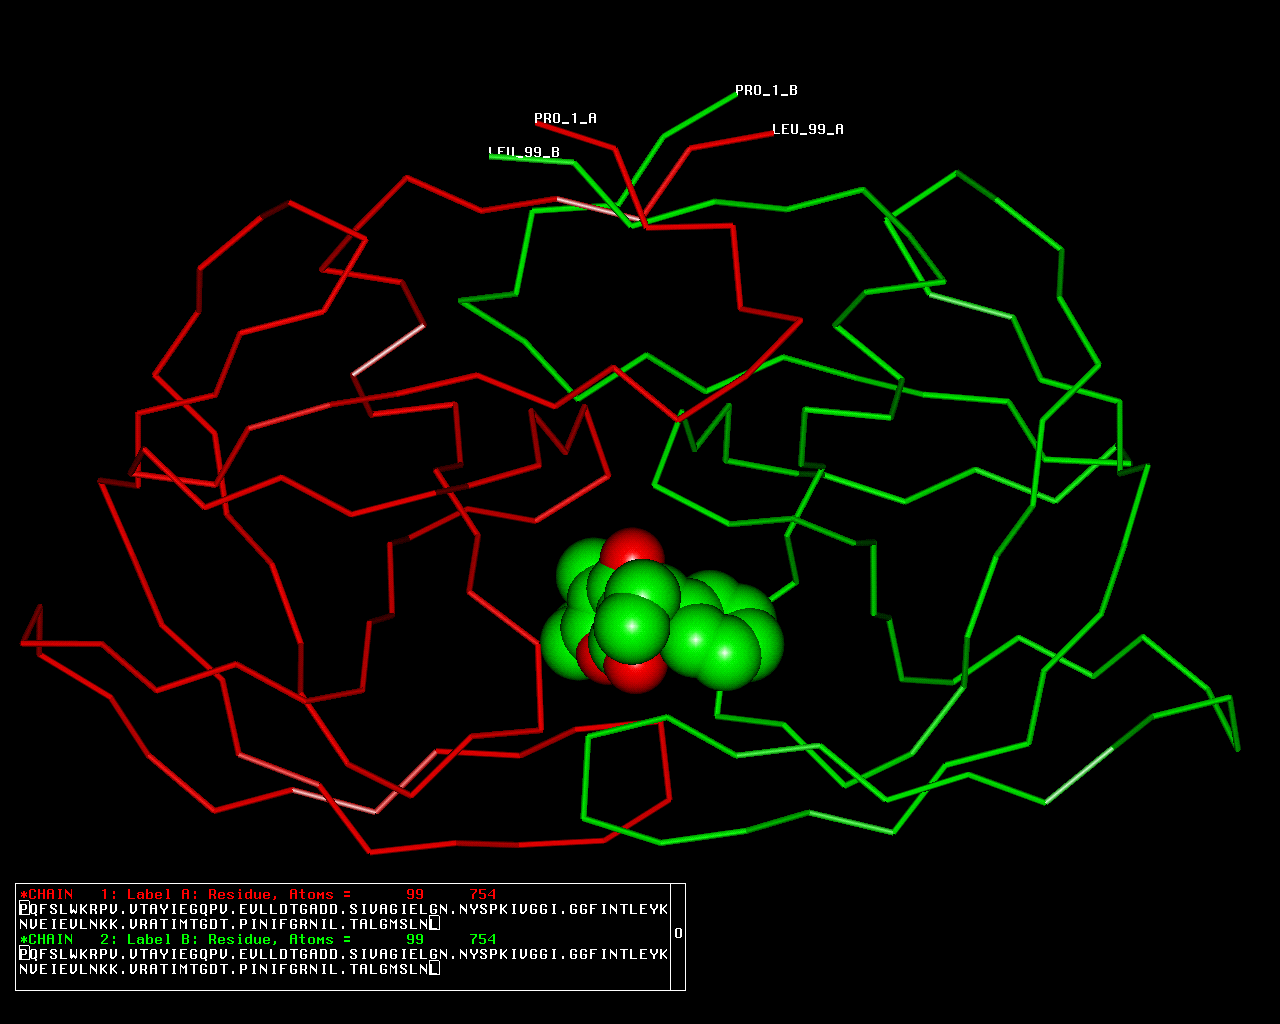
Task: Click the LEU_99_A terminal label
Action: (807, 129)
